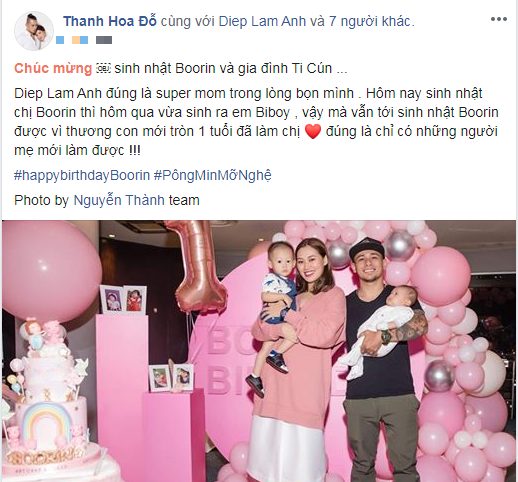Click the blurred post timestamp blocks
The height and width of the screenshot is (482, 518).
[72, 40]
